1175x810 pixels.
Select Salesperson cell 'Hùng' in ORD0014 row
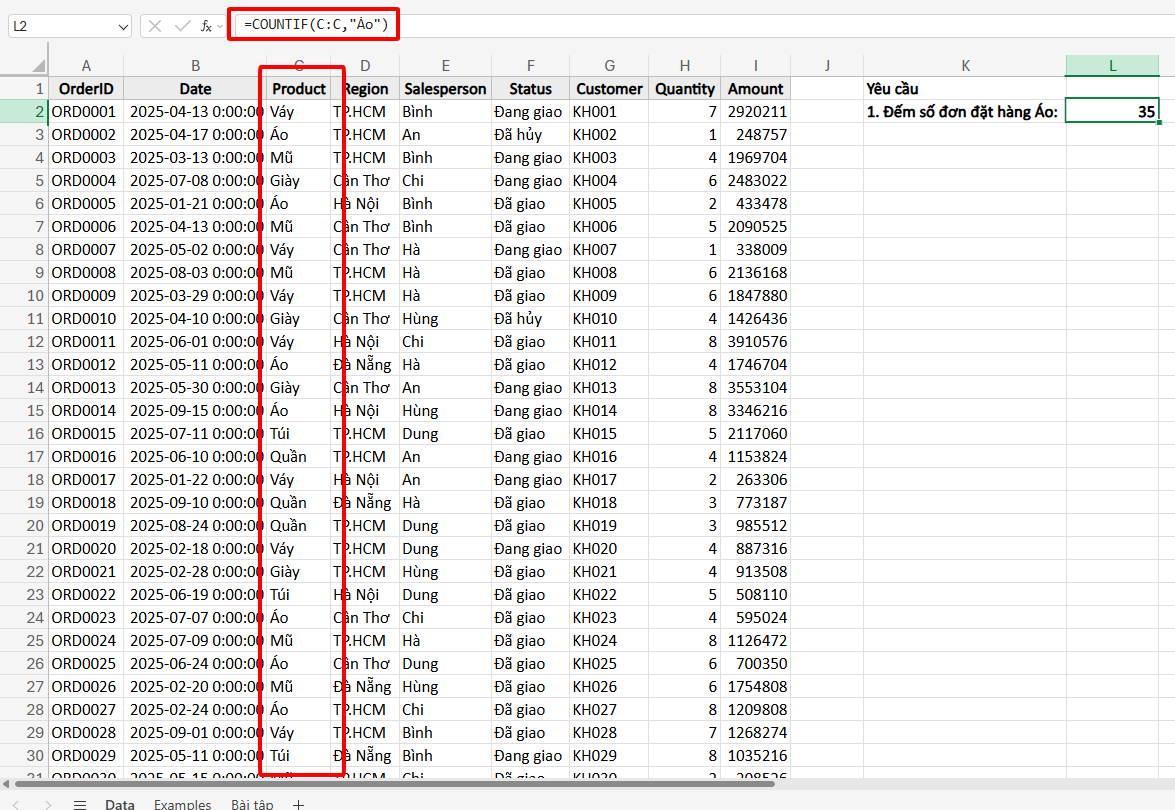[x=445, y=411]
